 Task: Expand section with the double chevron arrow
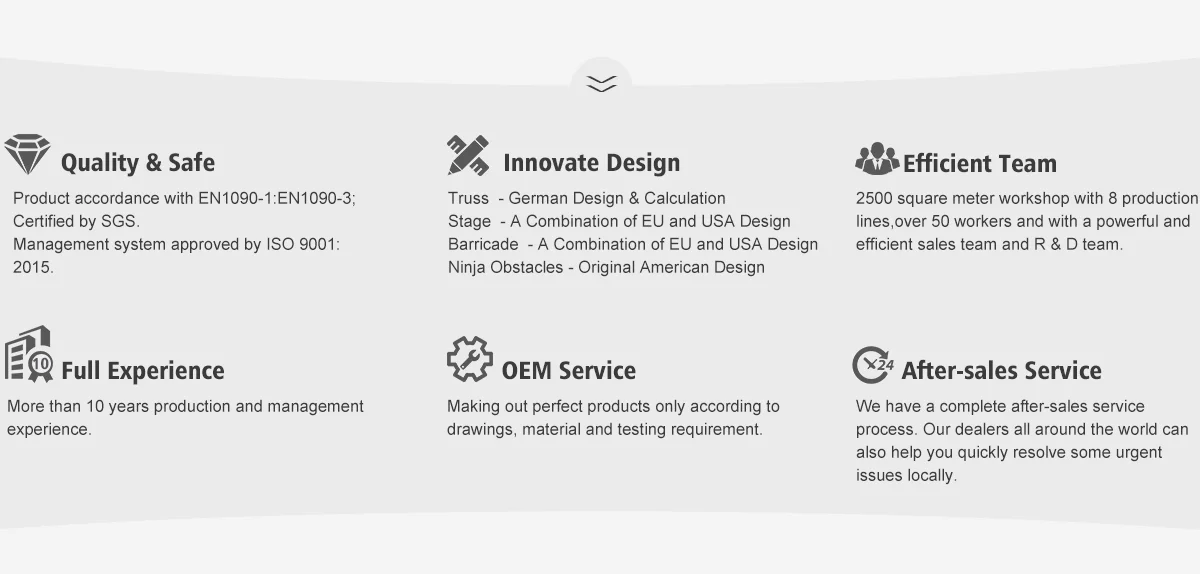(601, 84)
